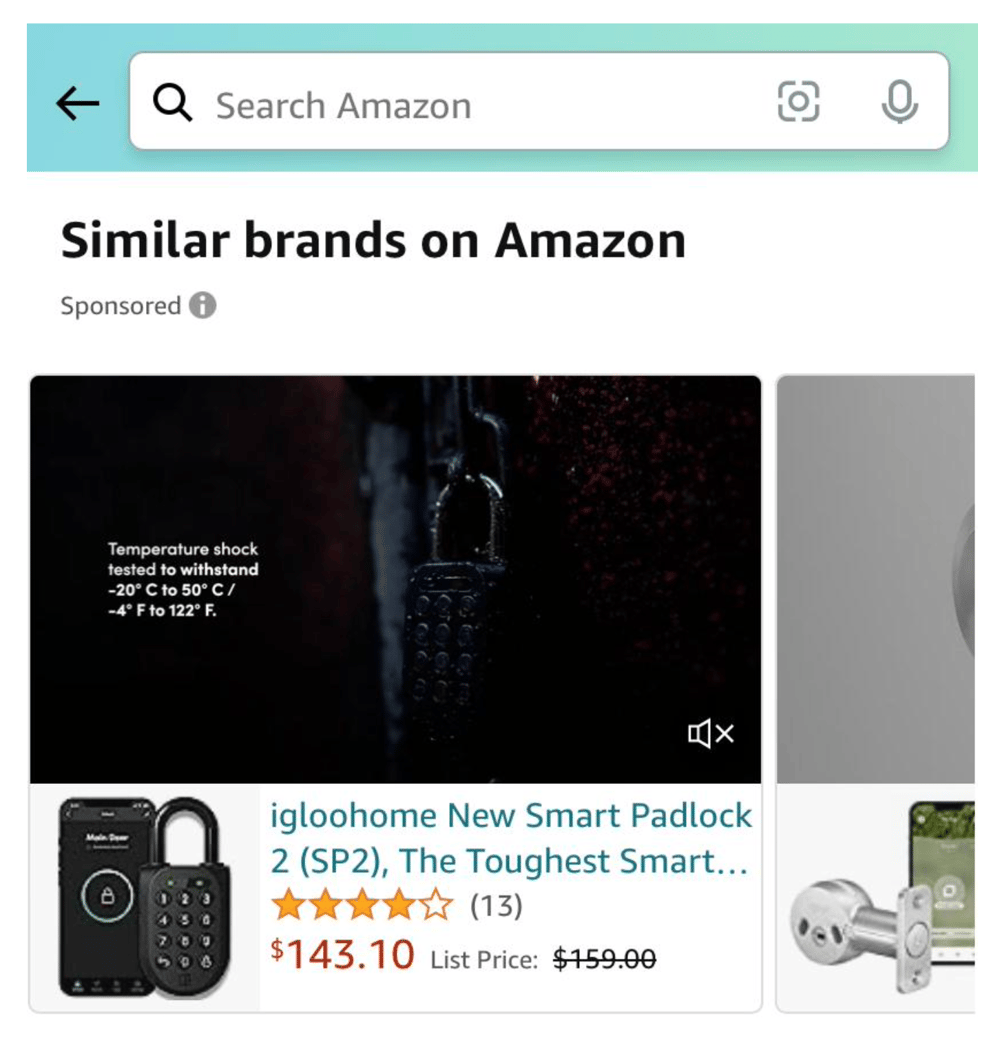Click the magnifying glass search icon
This screenshot has width=1000, height=1042.
[x=173, y=102]
